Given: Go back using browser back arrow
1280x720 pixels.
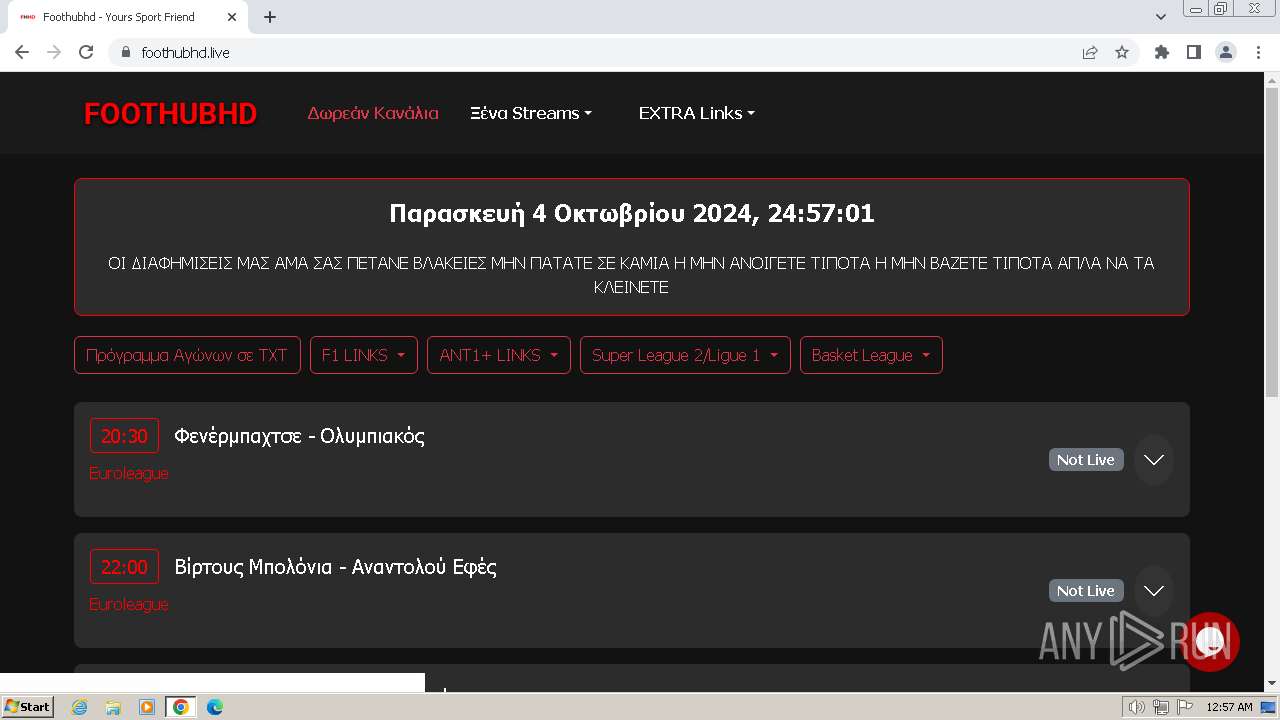Looking at the screenshot, I should click(x=22, y=52).
